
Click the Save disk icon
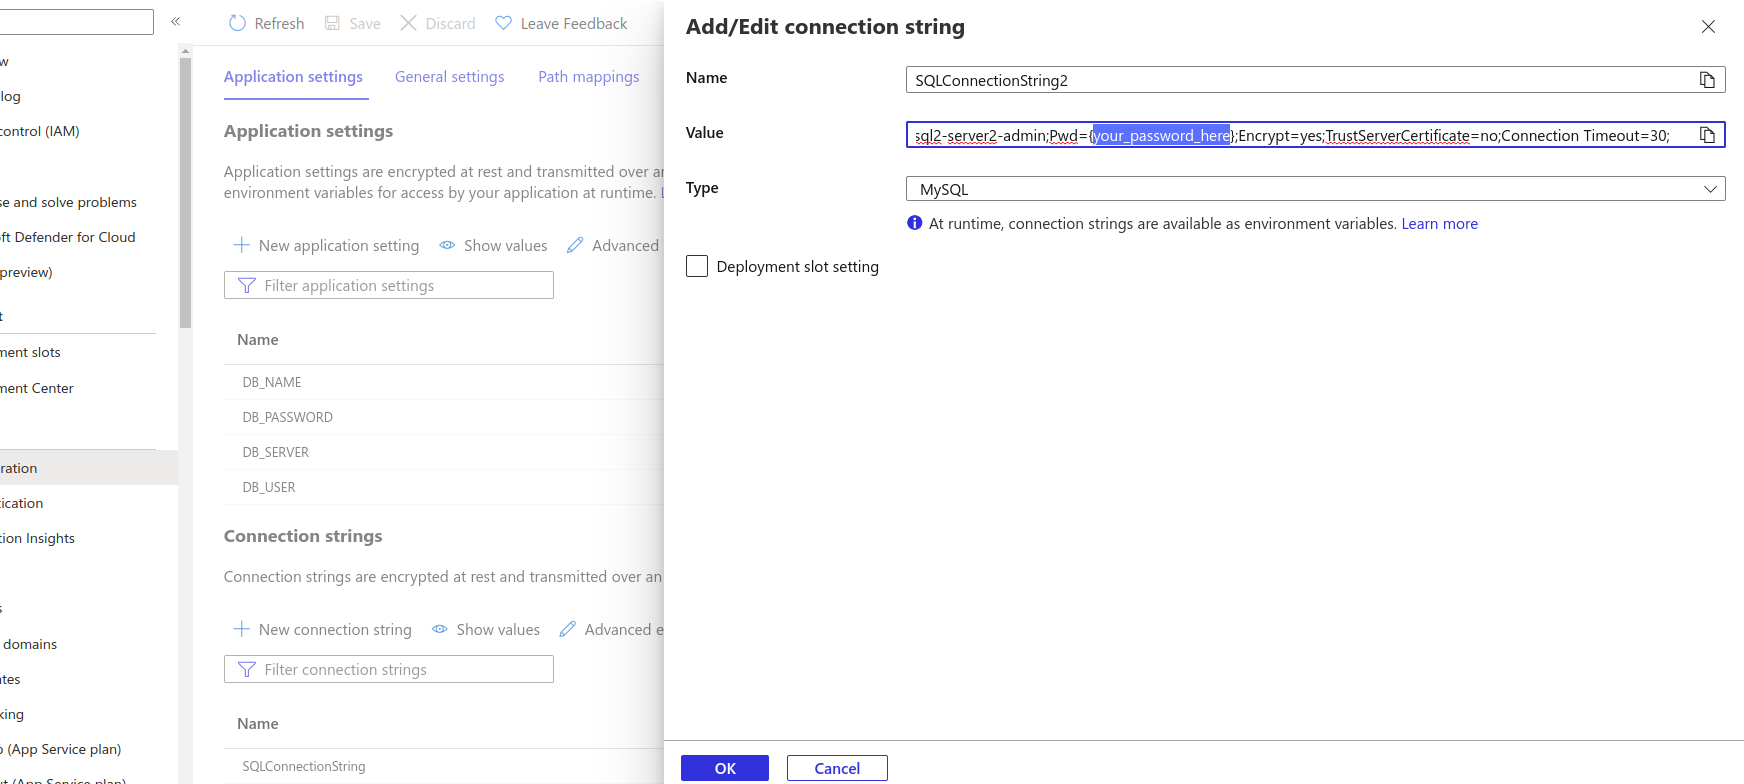[x=332, y=23]
